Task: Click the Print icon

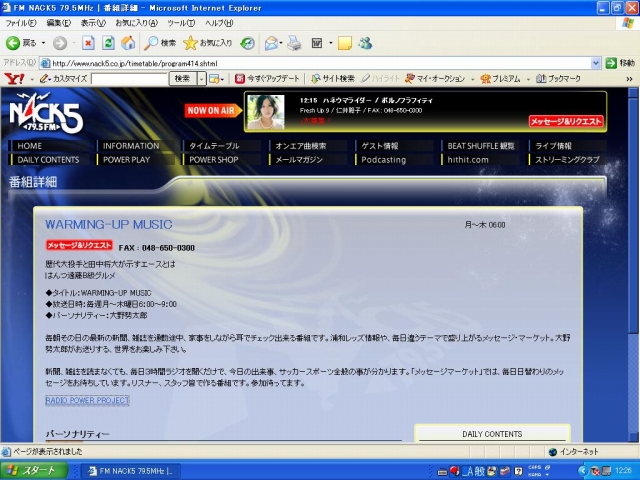Action: click(x=294, y=43)
